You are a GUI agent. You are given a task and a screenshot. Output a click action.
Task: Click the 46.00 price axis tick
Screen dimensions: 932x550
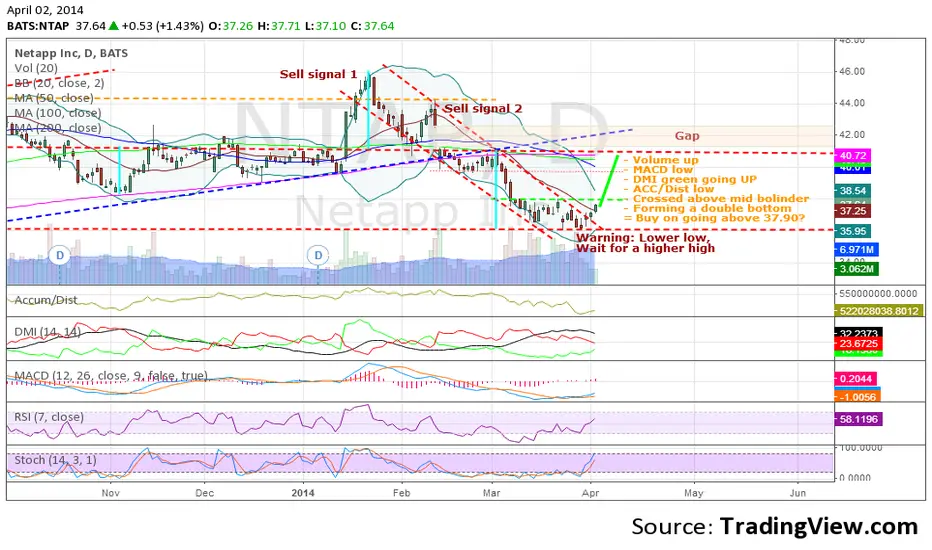coord(851,71)
